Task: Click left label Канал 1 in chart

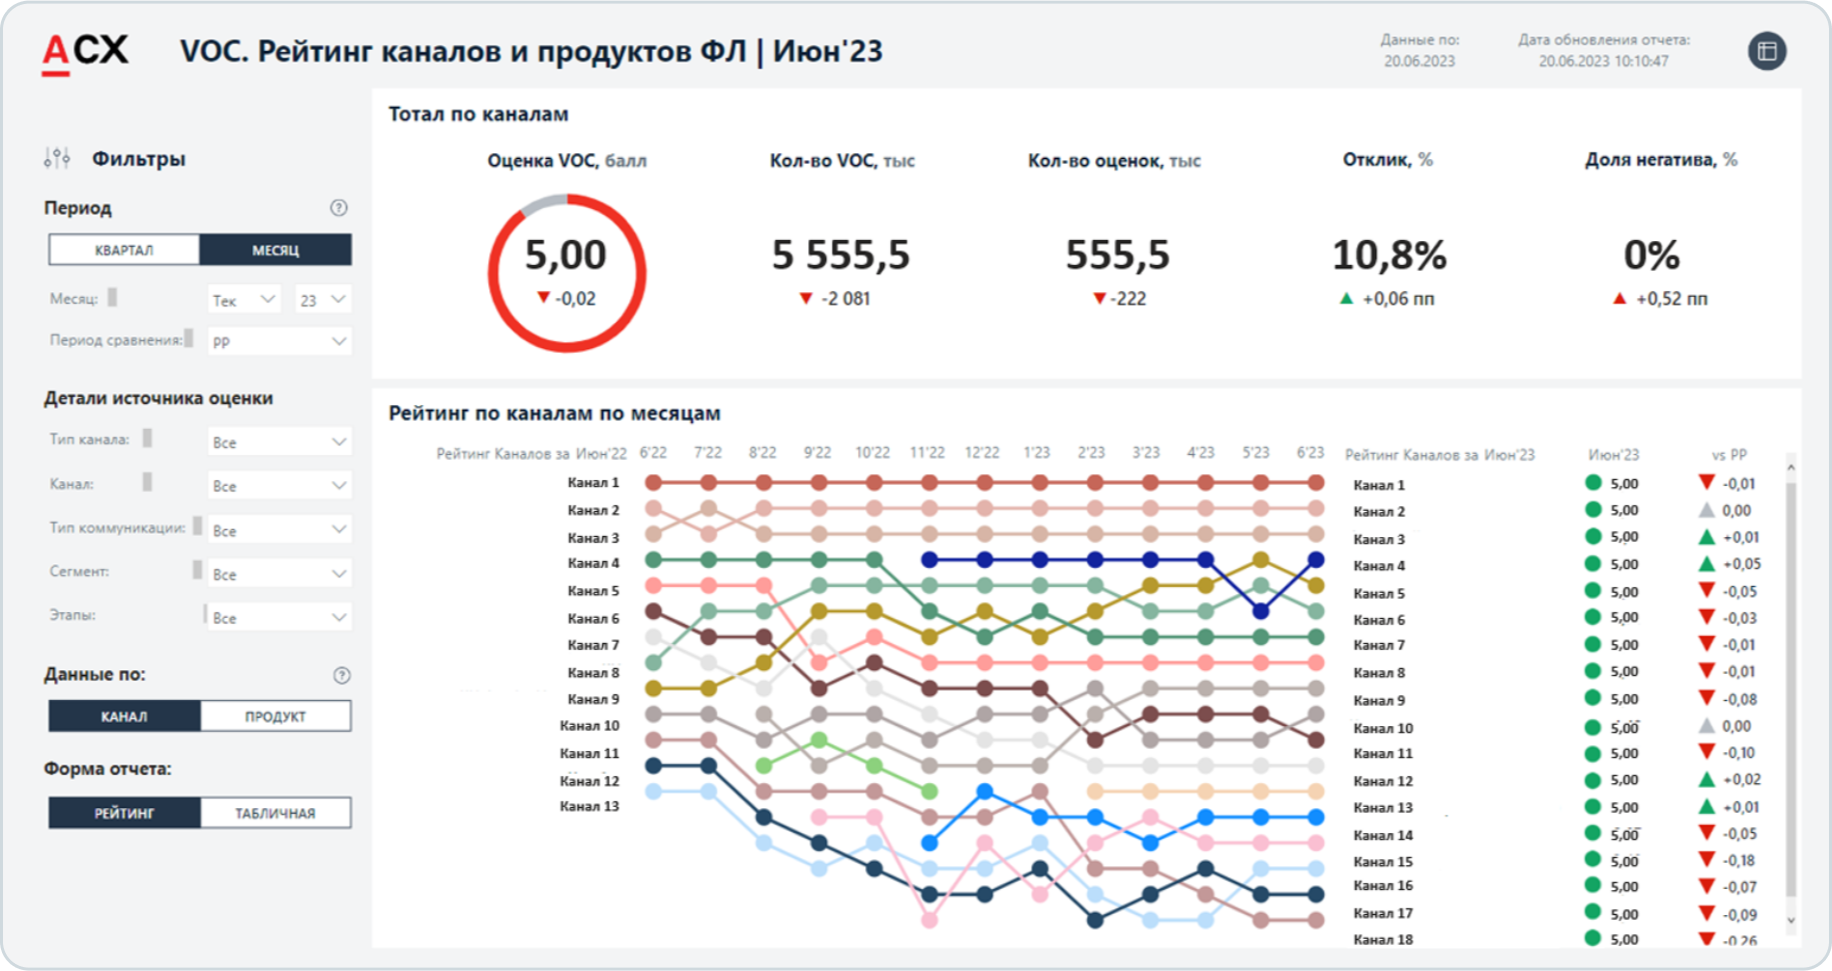Action: click(x=593, y=482)
